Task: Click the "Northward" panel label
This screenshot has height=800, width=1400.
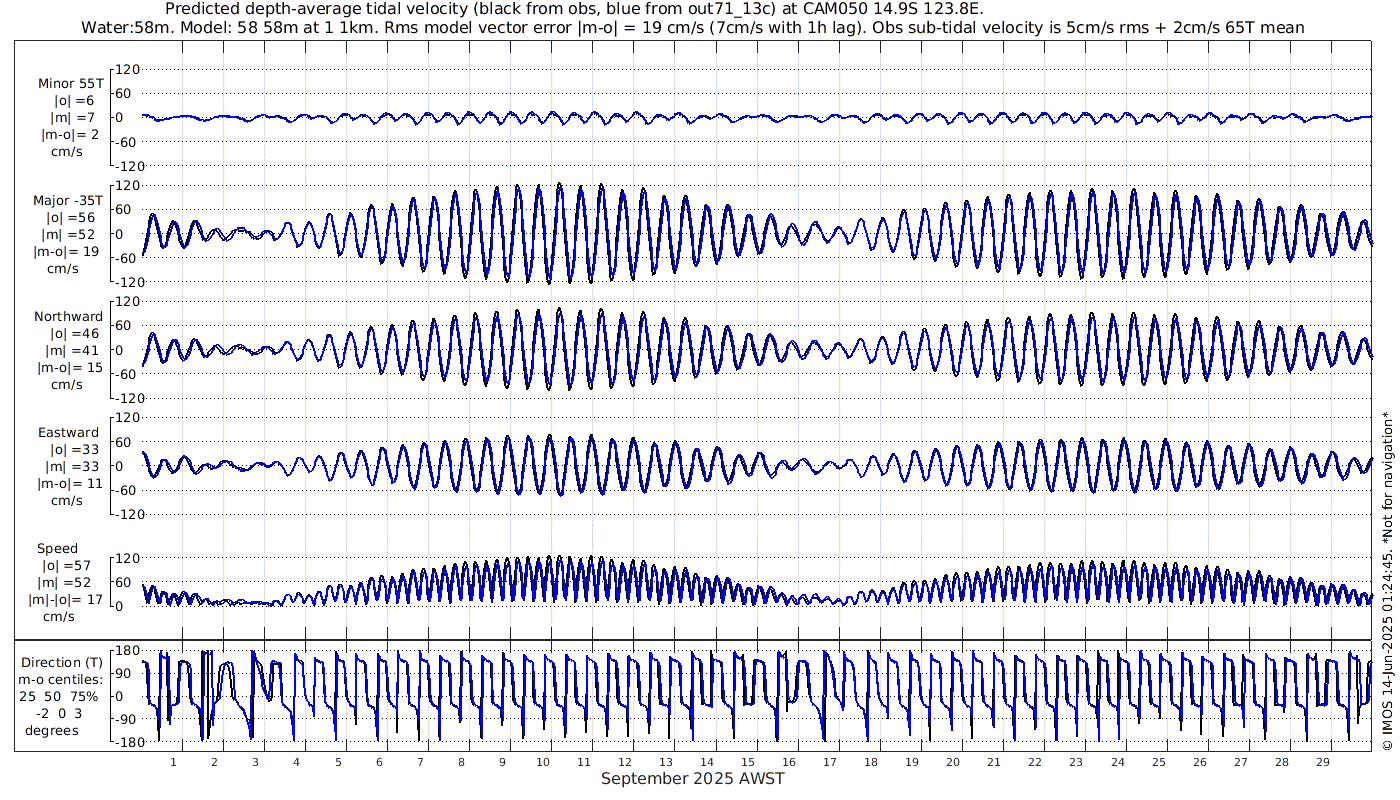Action: (68, 317)
